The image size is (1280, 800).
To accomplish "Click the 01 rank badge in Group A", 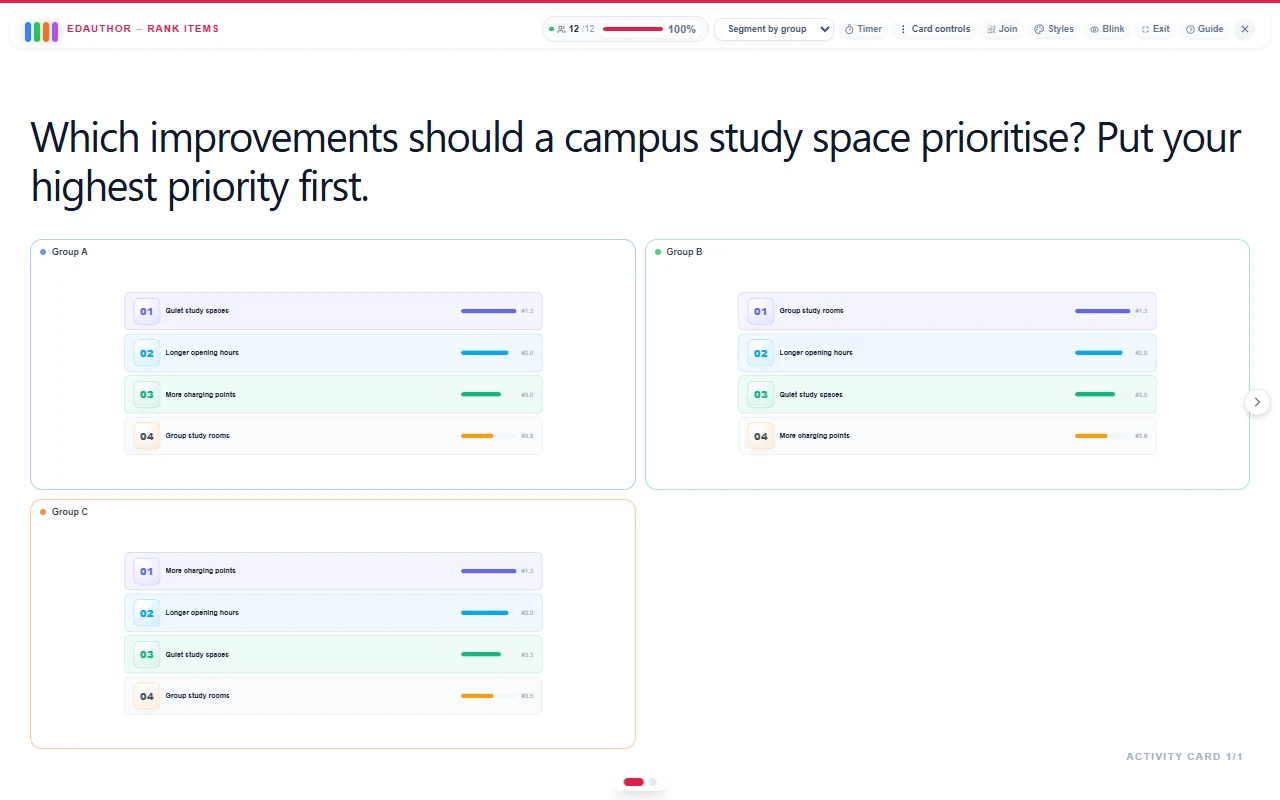I will click(x=147, y=311).
